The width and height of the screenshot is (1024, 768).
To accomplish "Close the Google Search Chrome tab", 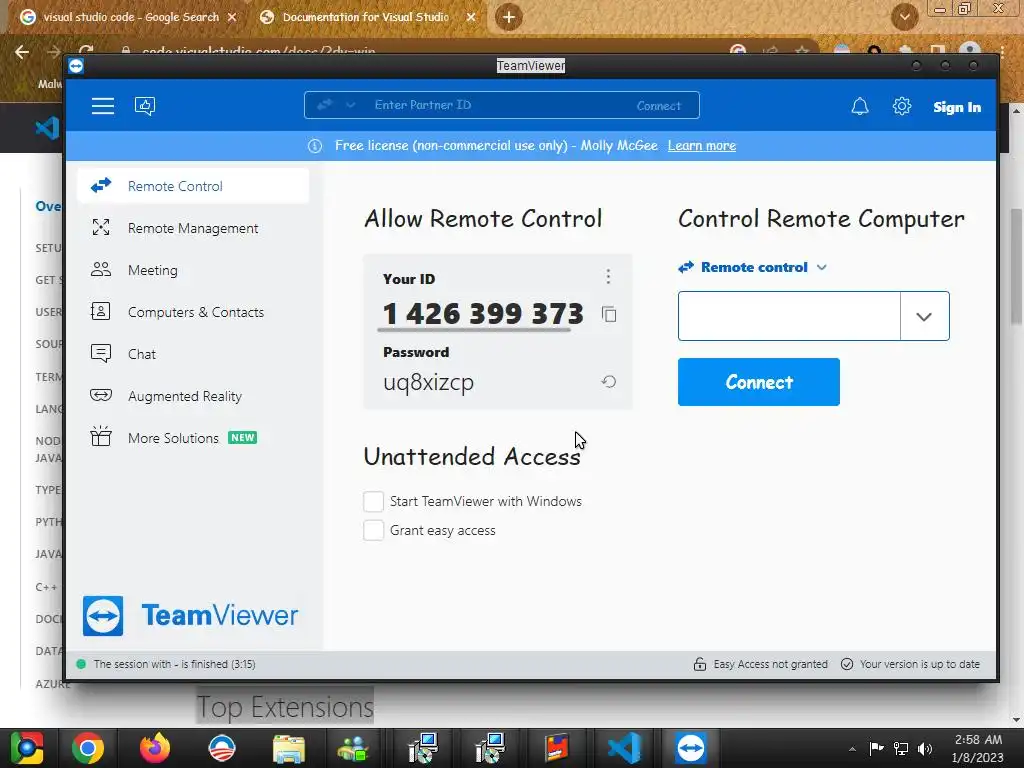I will click(x=232, y=18).
